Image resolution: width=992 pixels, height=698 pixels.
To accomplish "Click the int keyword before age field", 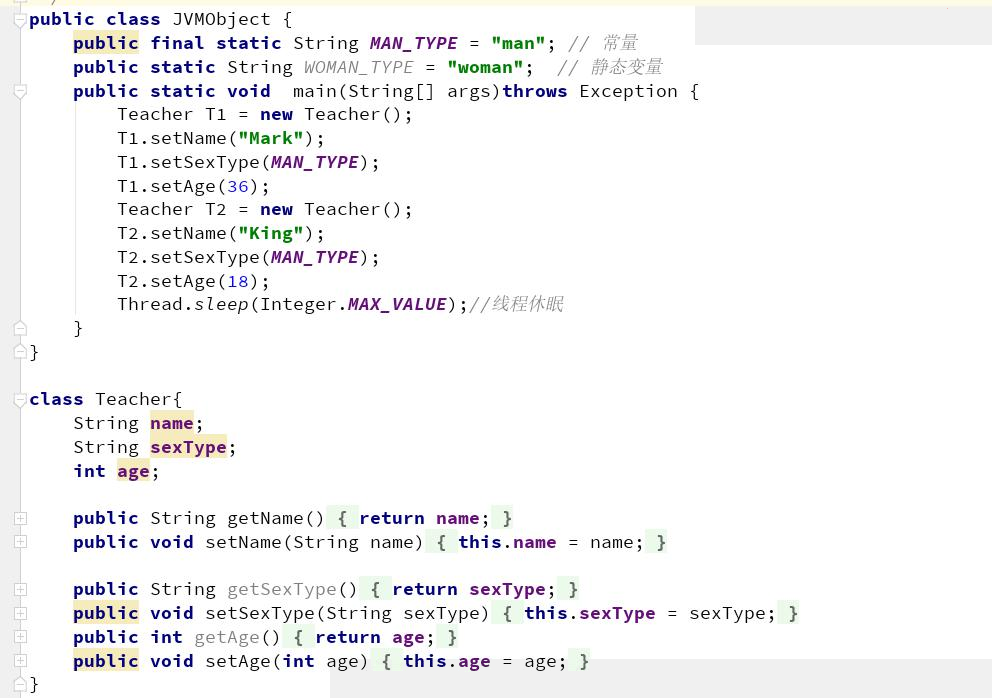I will pos(89,471).
